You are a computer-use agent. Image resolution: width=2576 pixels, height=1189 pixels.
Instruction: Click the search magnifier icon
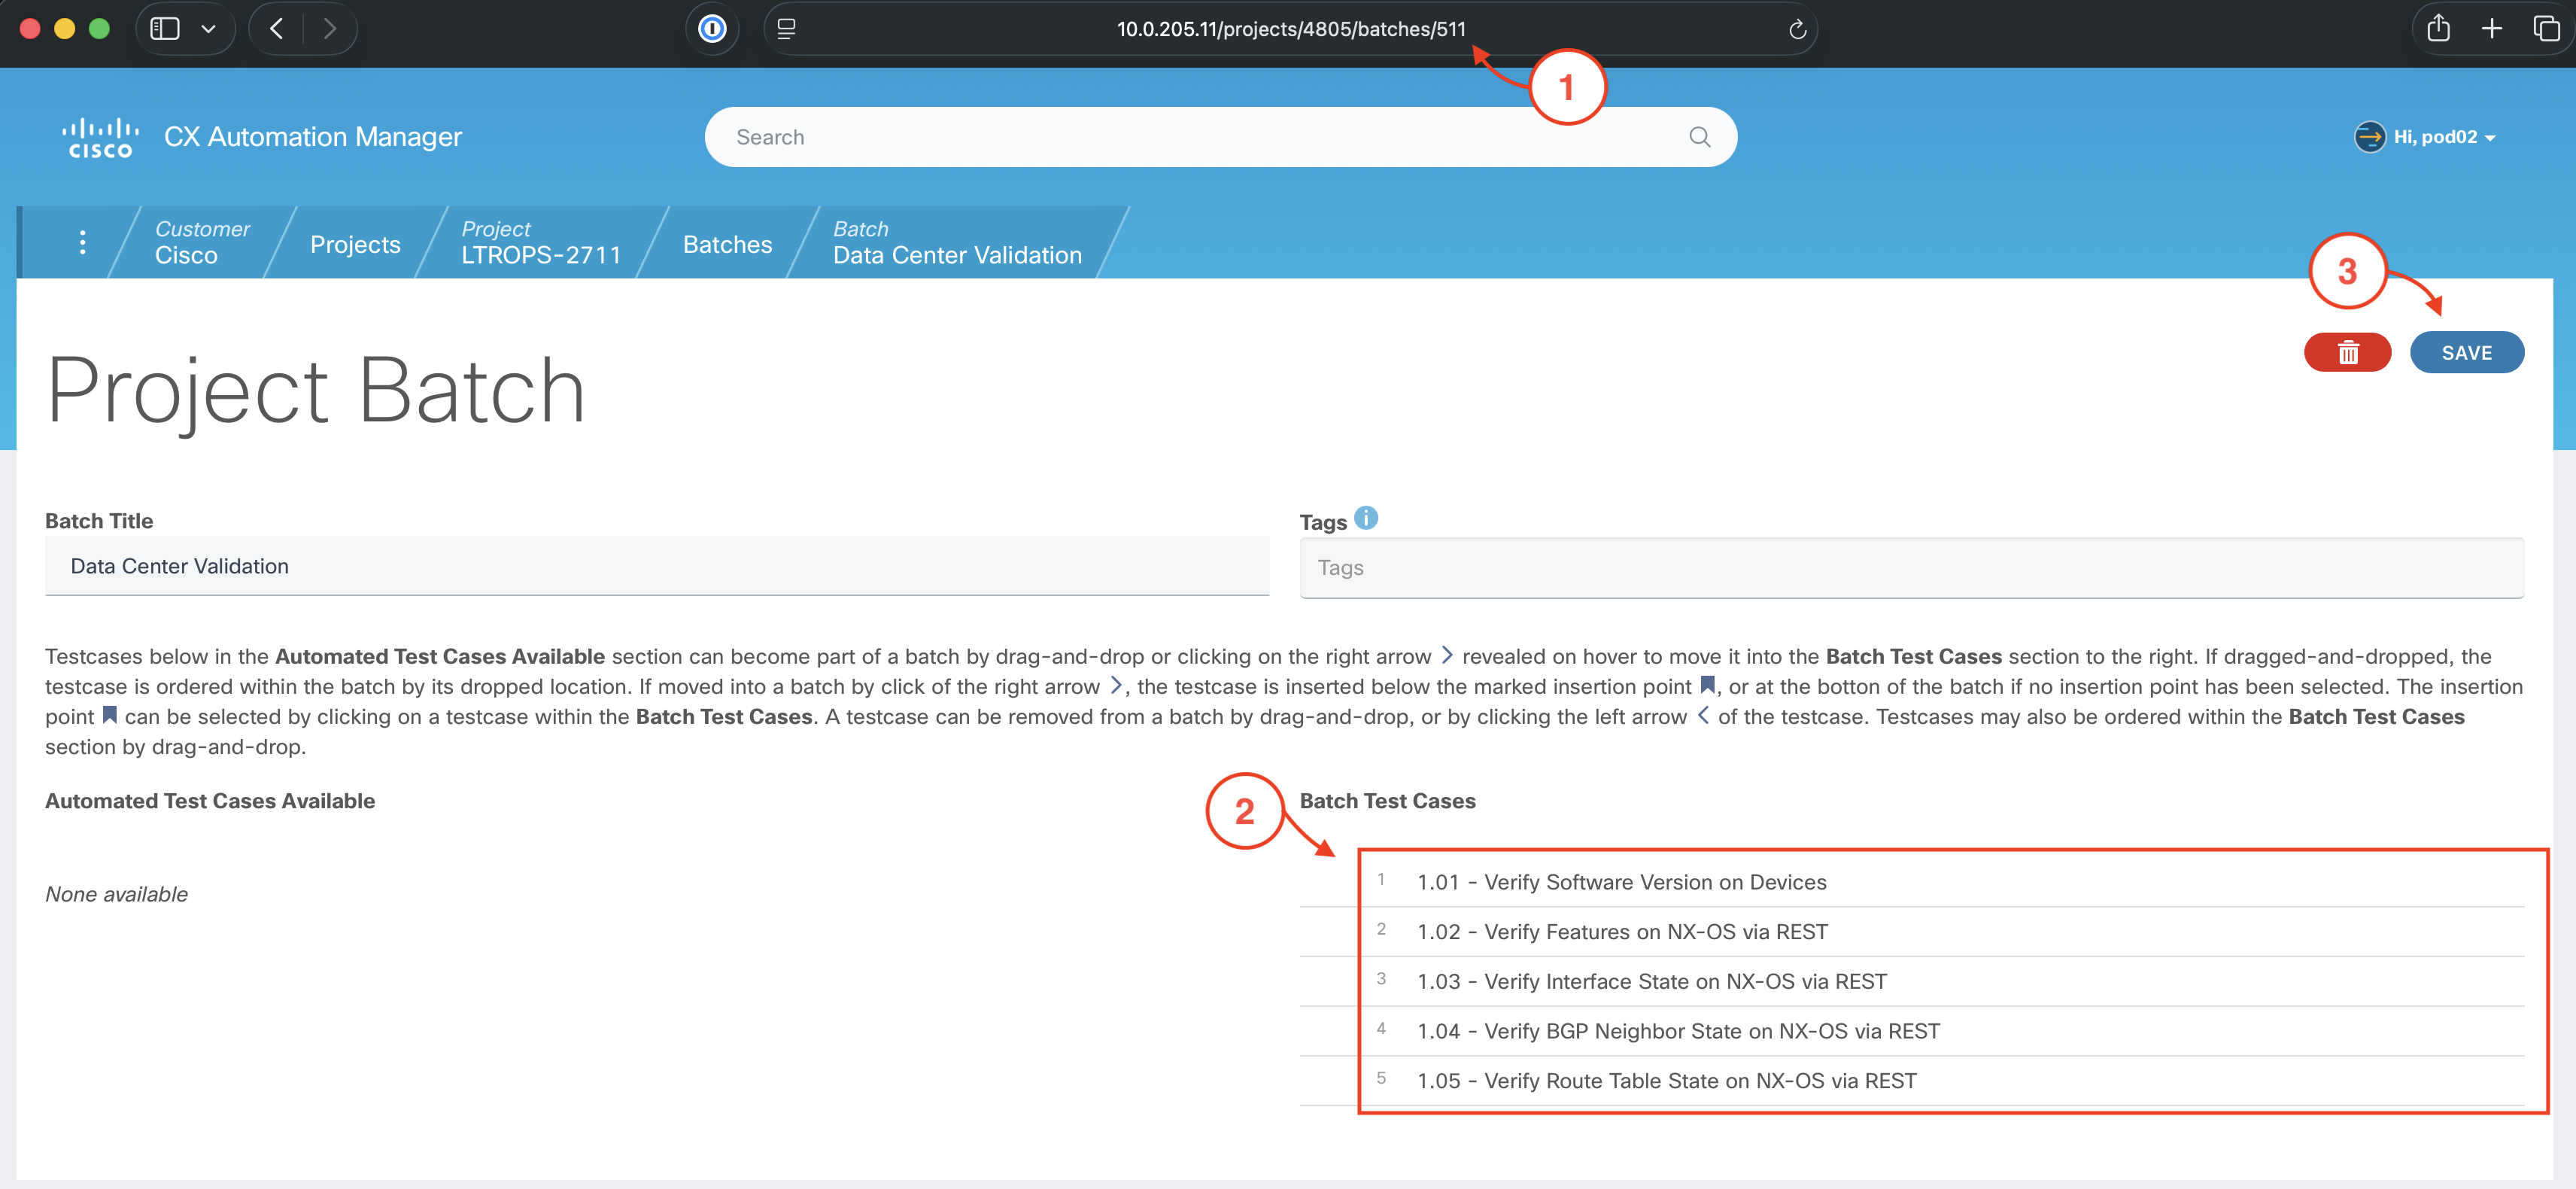[1699, 137]
